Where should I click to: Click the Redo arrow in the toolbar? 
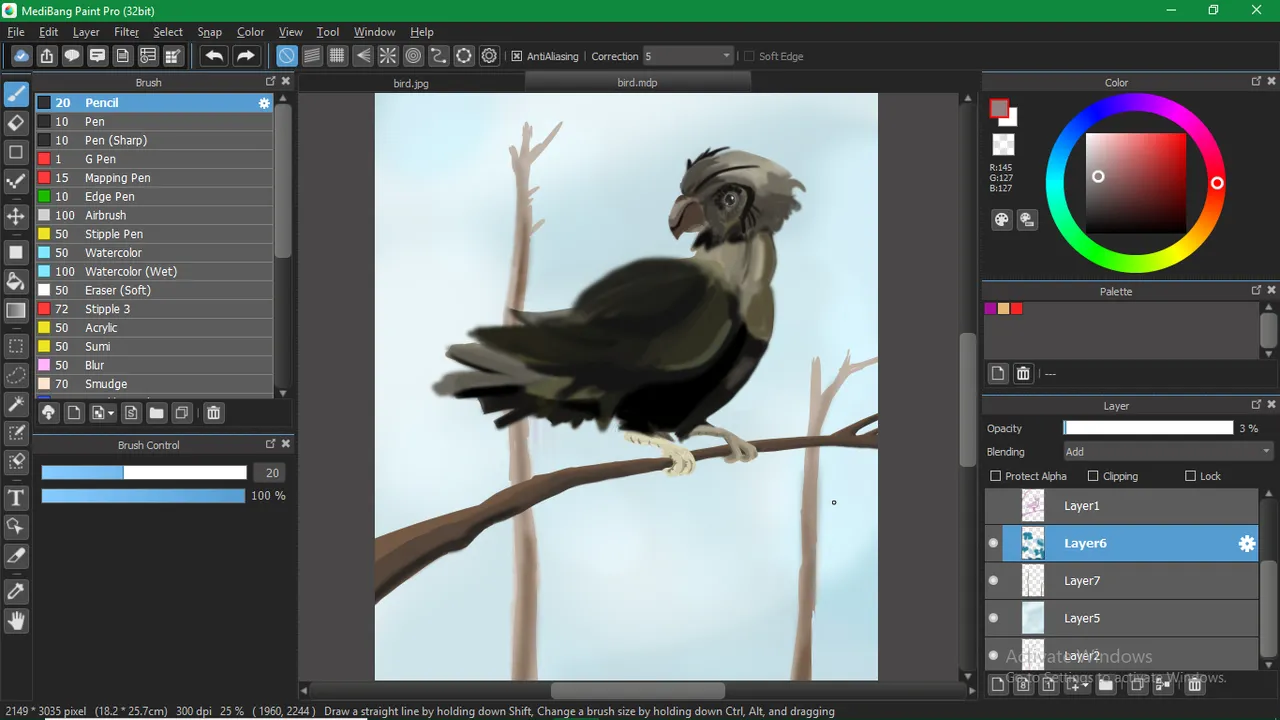[x=246, y=56]
